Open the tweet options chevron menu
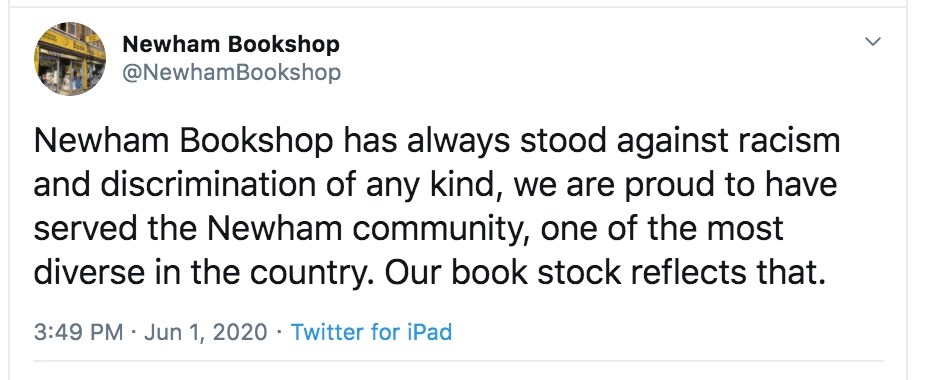The height and width of the screenshot is (380, 936). [x=873, y=42]
